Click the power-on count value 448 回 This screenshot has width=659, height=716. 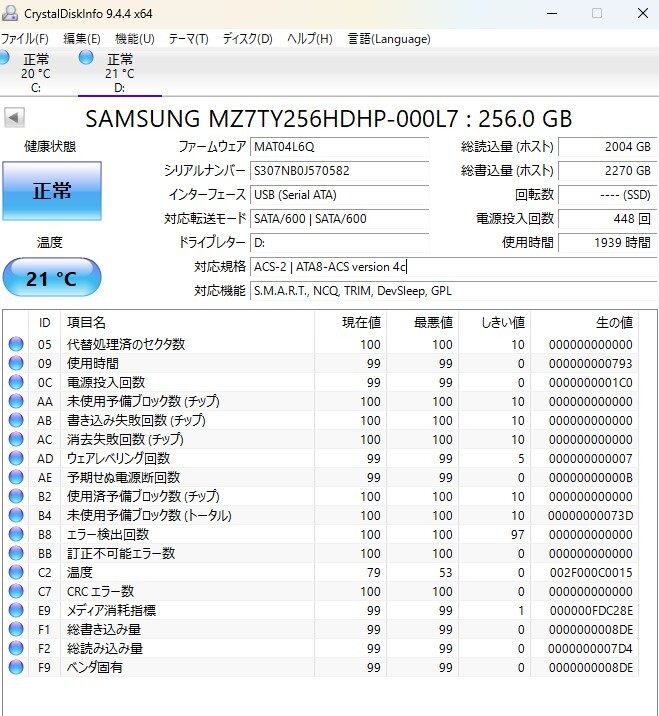pos(607,219)
